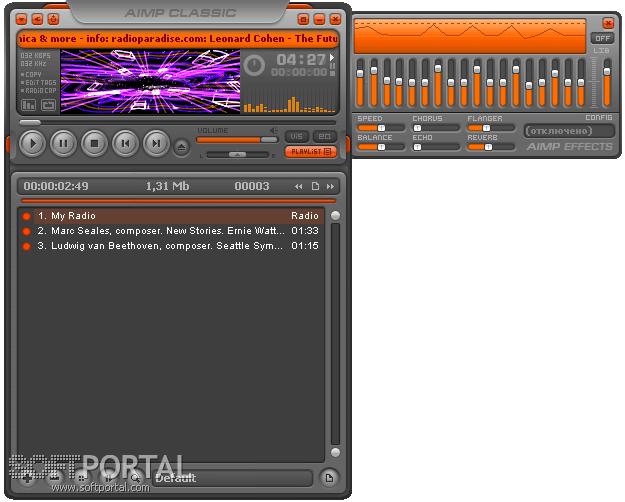This screenshot has width=625, height=502.
Task: Click the second equalizer band slider
Action: coord(374,83)
